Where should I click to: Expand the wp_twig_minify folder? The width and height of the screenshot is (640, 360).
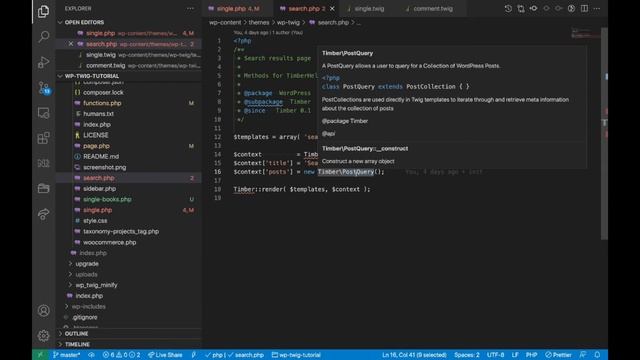[x=96, y=285]
